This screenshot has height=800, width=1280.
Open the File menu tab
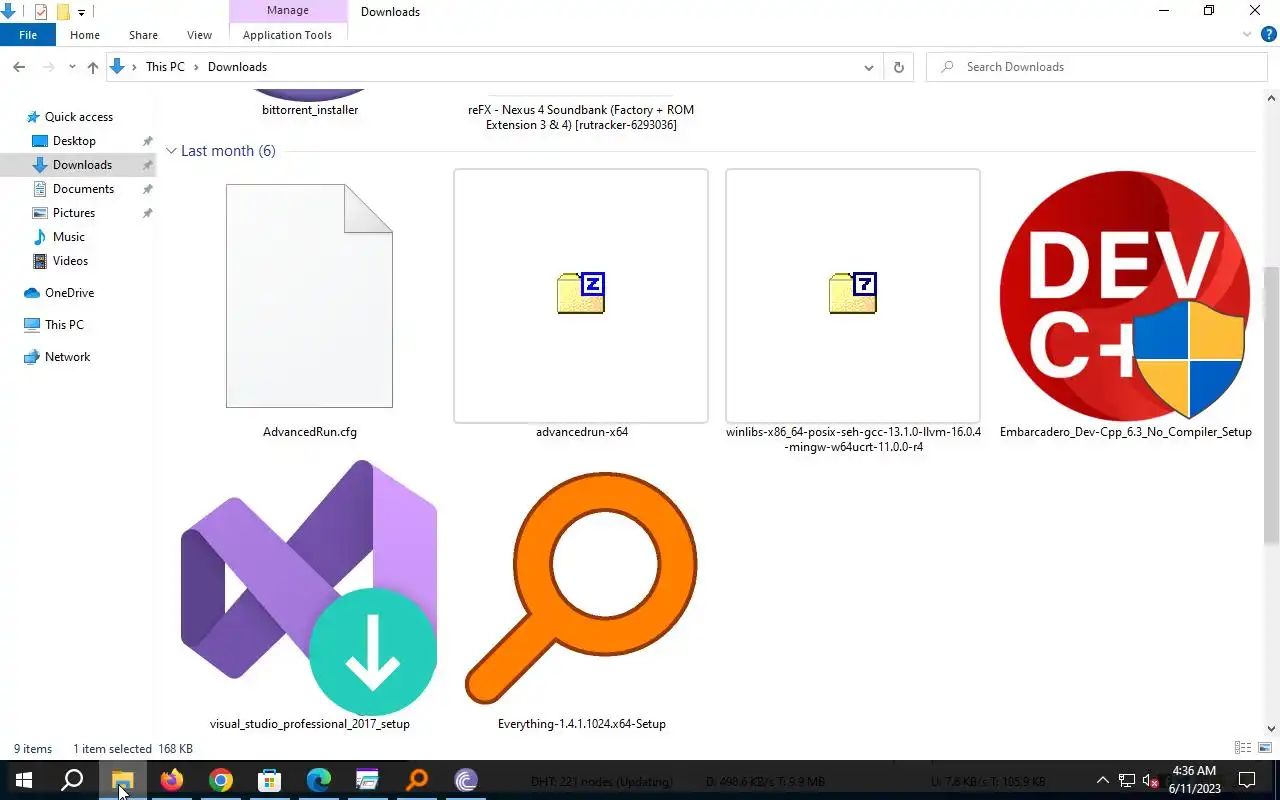[28, 35]
